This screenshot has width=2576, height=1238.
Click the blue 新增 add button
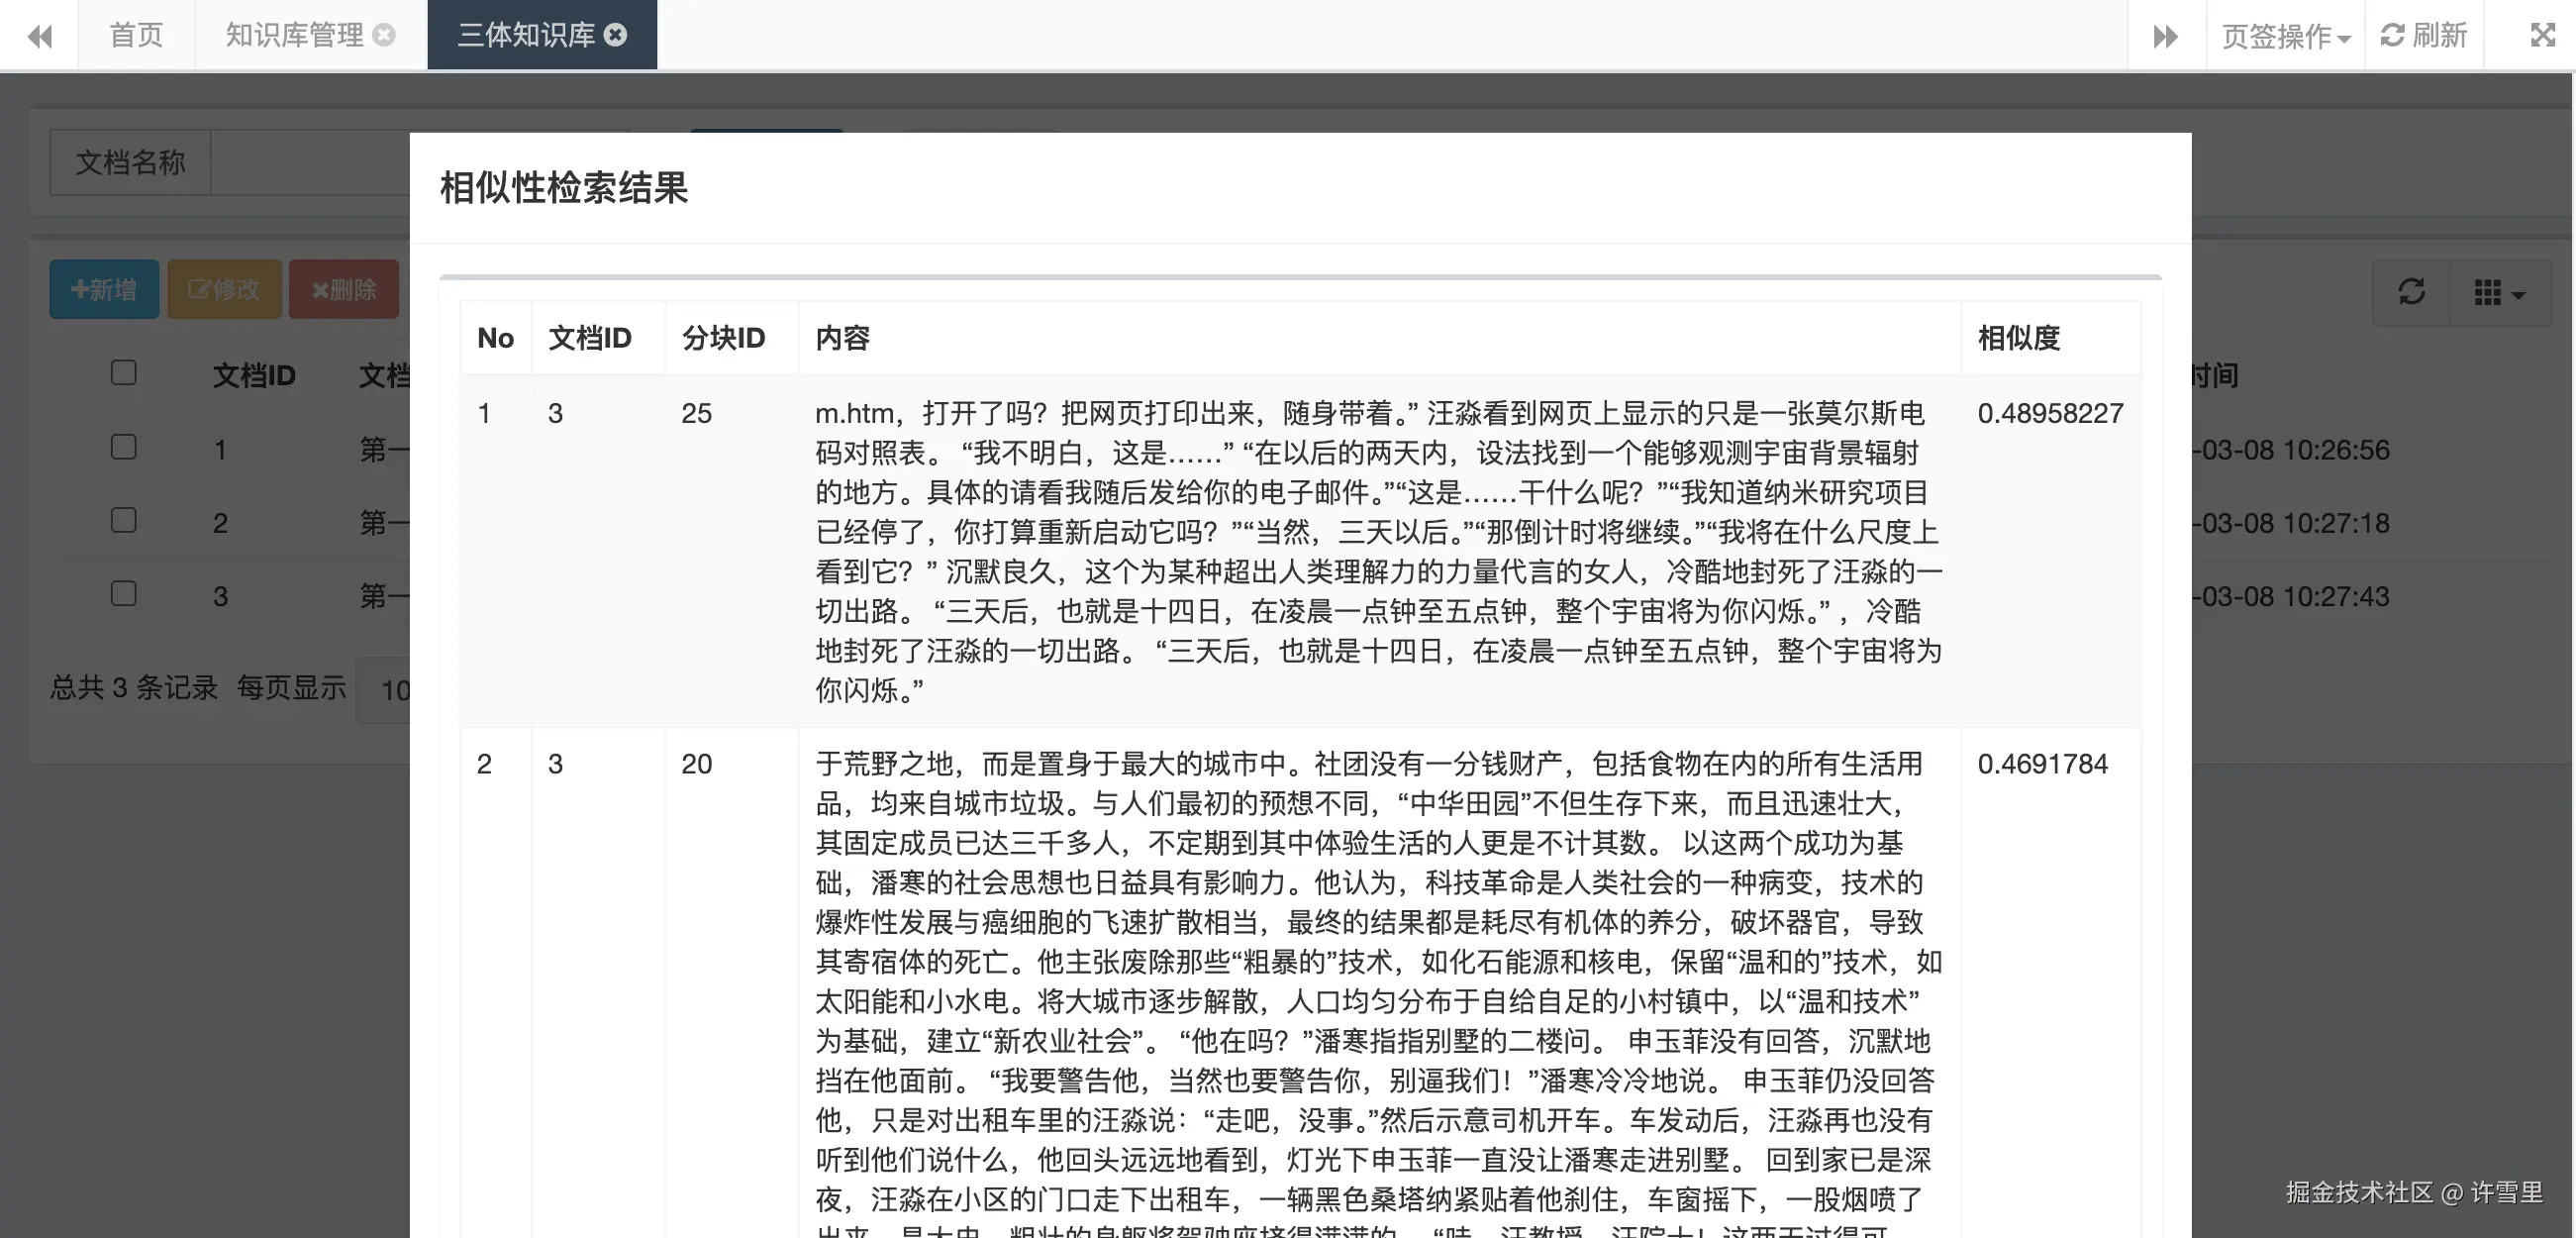104,290
